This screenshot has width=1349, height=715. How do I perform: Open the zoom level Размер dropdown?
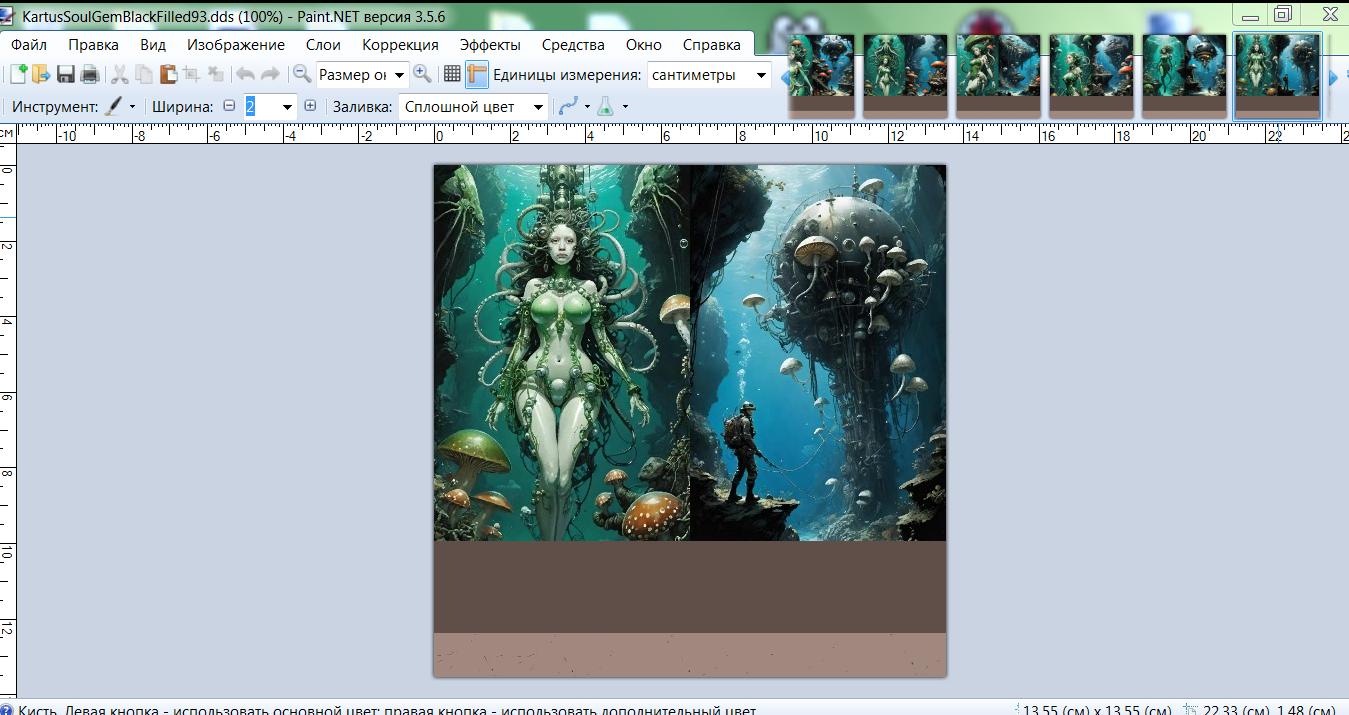click(362, 75)
